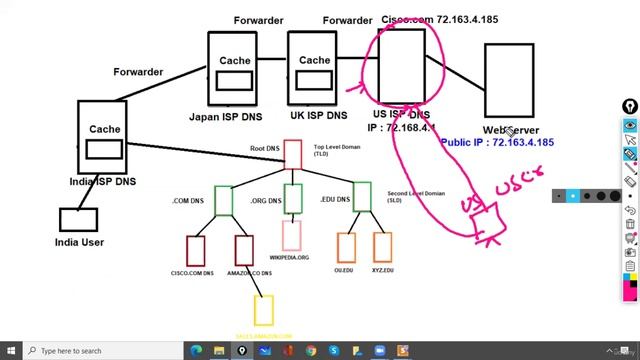Select the highlighted marker tool
640x360 pixels.
click(x=630, y=154)
